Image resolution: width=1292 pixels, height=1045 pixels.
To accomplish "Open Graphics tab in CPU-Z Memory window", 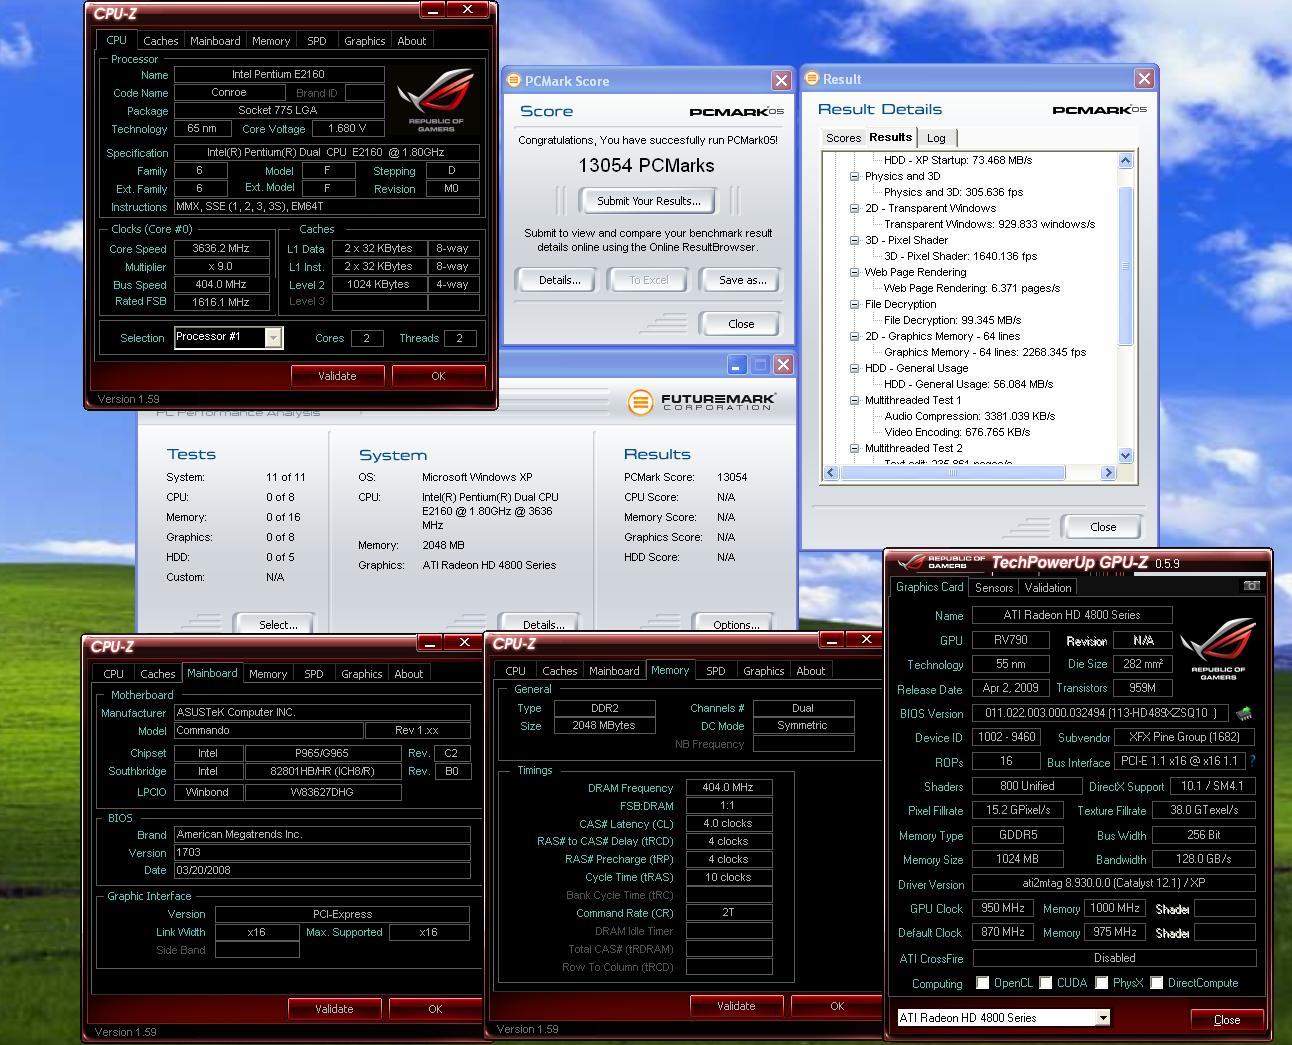I will (763, 671).
